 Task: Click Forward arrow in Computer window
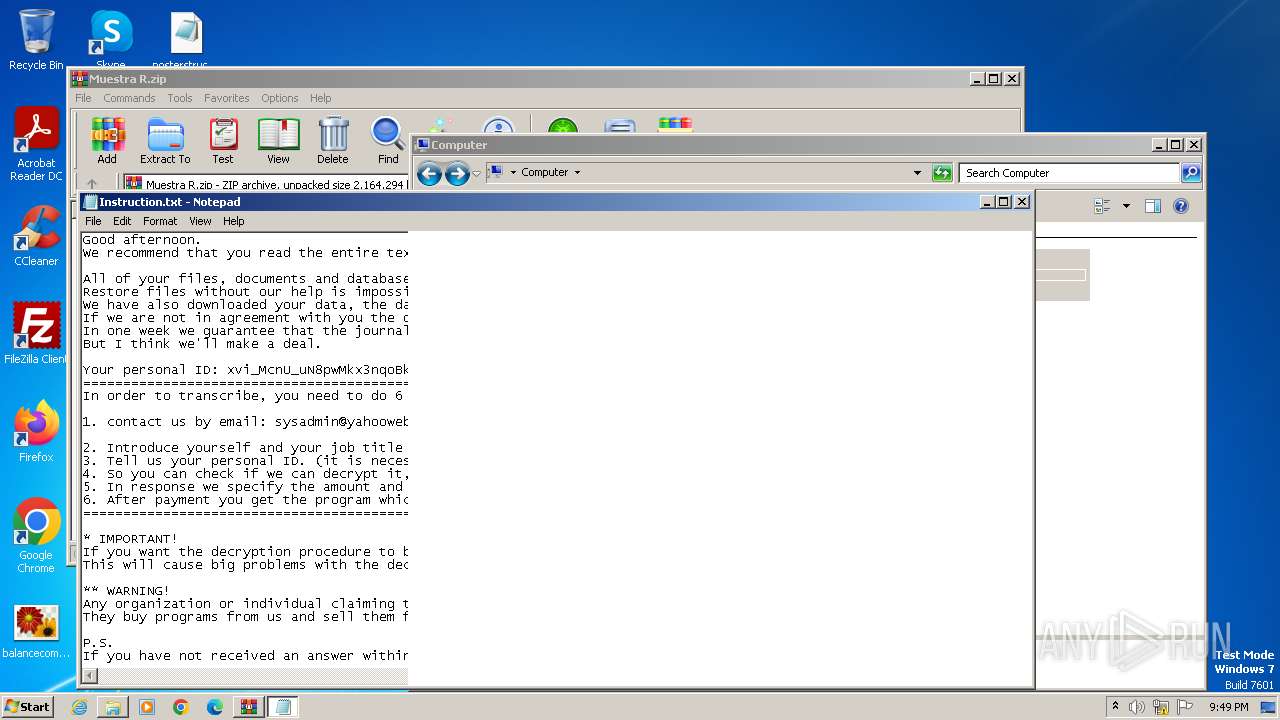pos(457,174)
